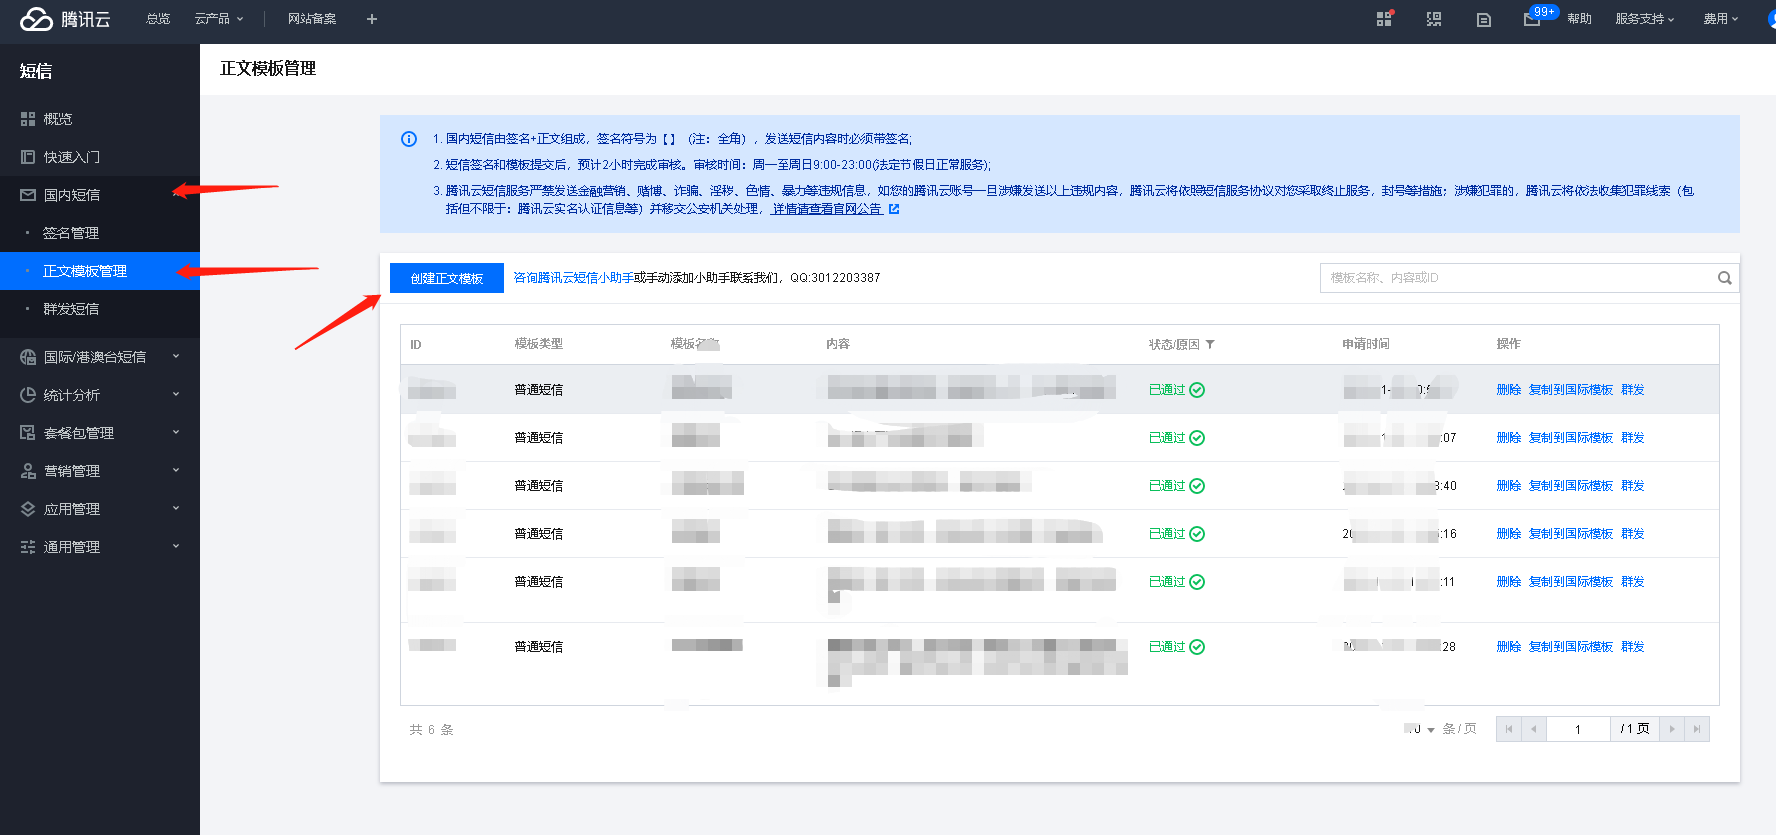Select 群发短信 in sidebar
Image resolution: width=1776 pixels, height=835 pixels.
point(71,309)
